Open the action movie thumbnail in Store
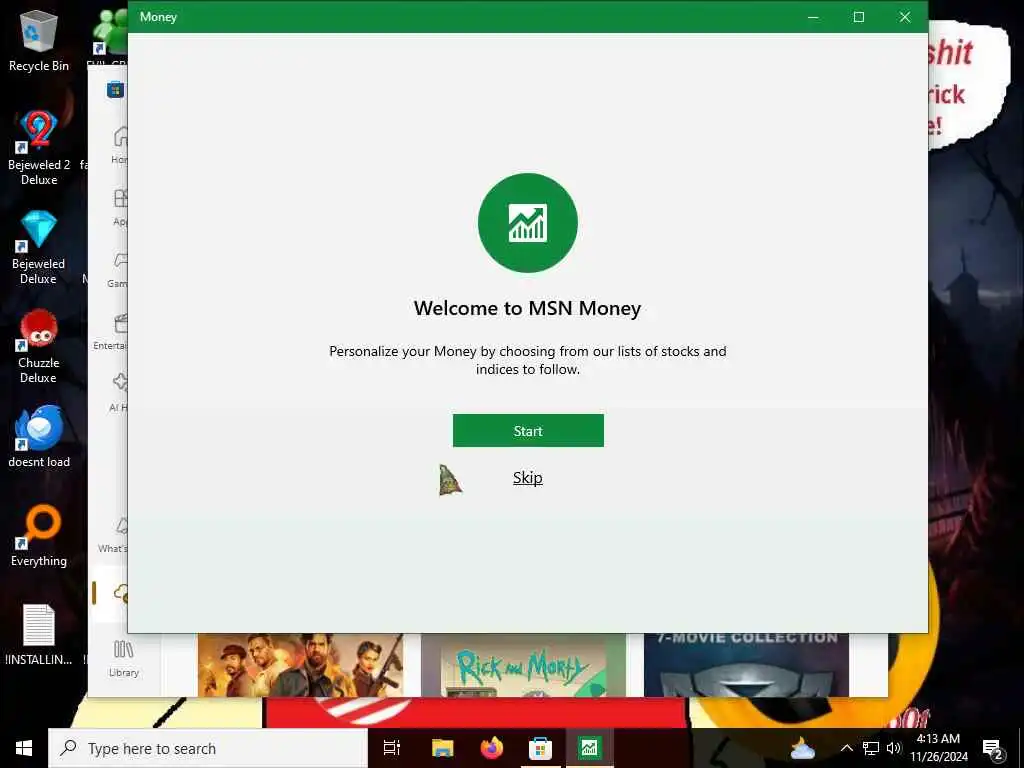This screenshot has width=1024, height=768. [x=300, y=665]
